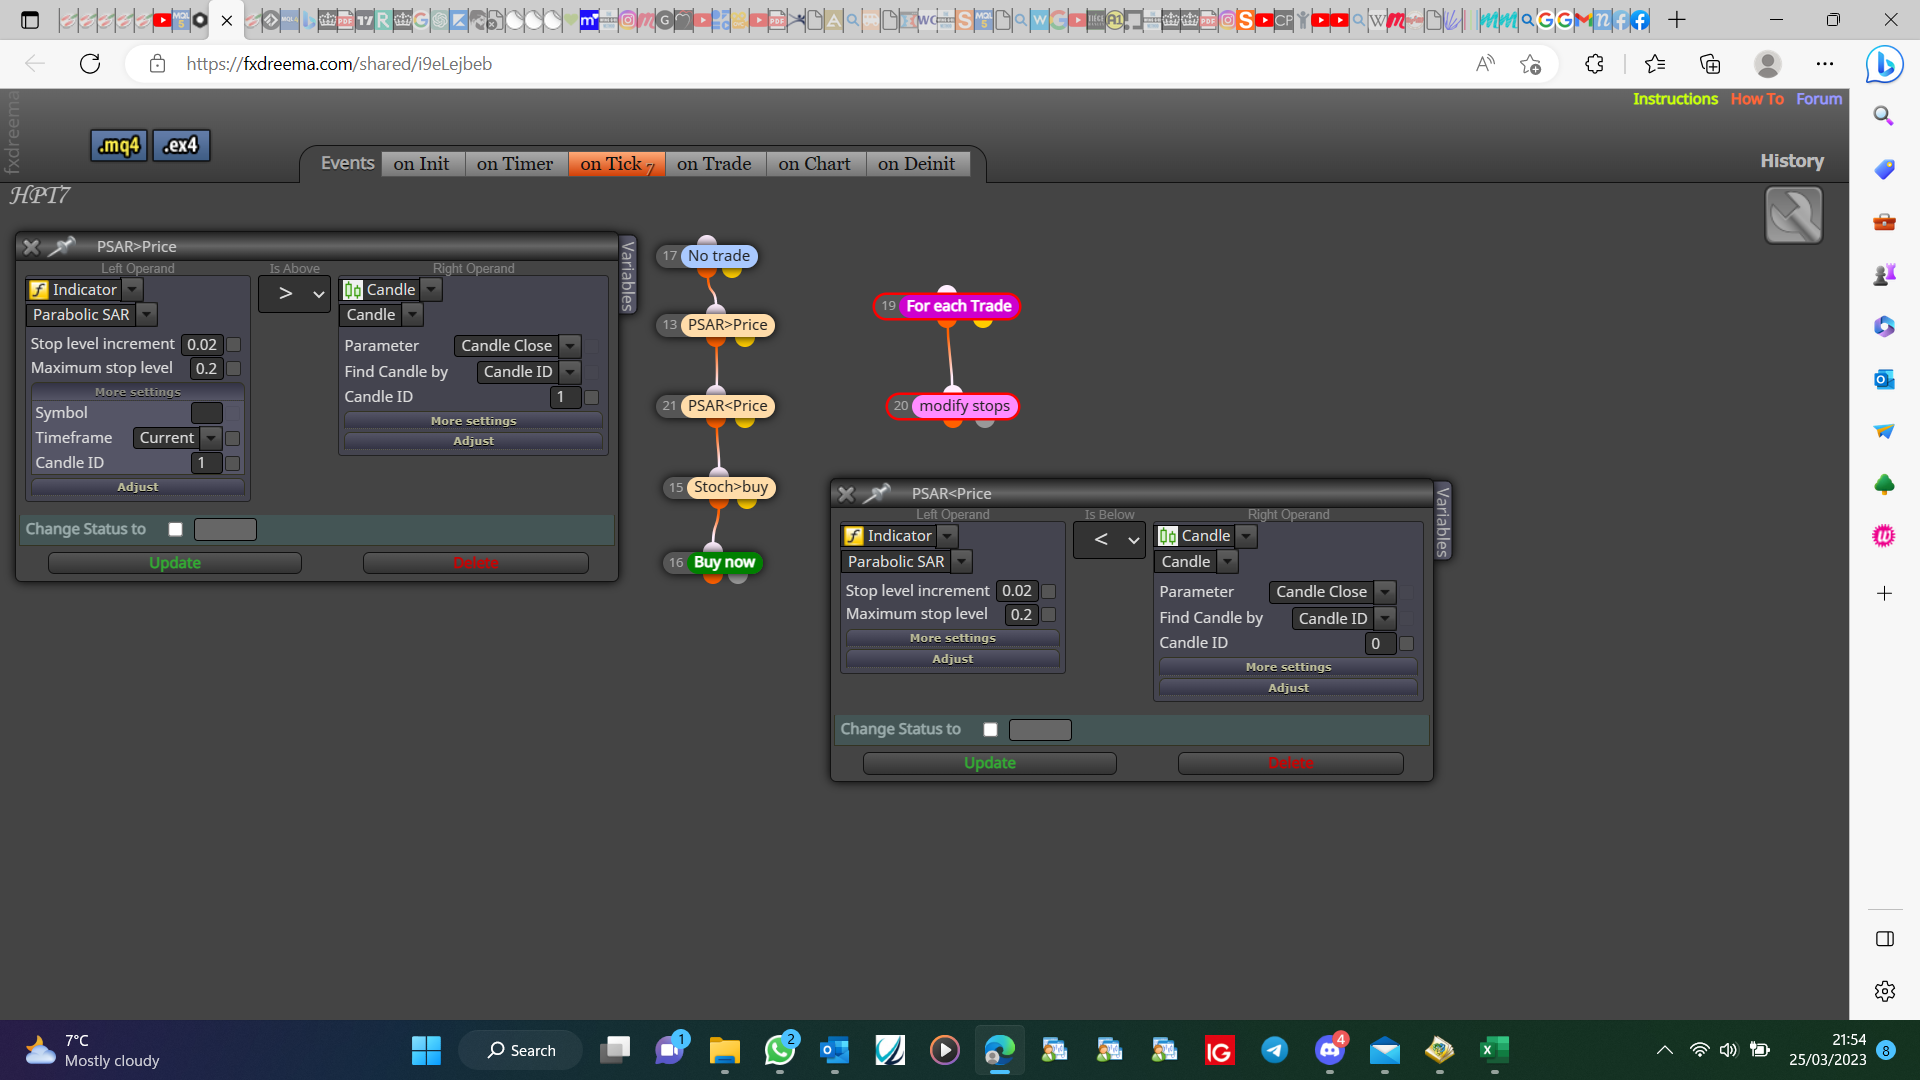Open the Instructions link
The image size is (1920, 1080).
pyautogui.click(x=1675, y=99)
